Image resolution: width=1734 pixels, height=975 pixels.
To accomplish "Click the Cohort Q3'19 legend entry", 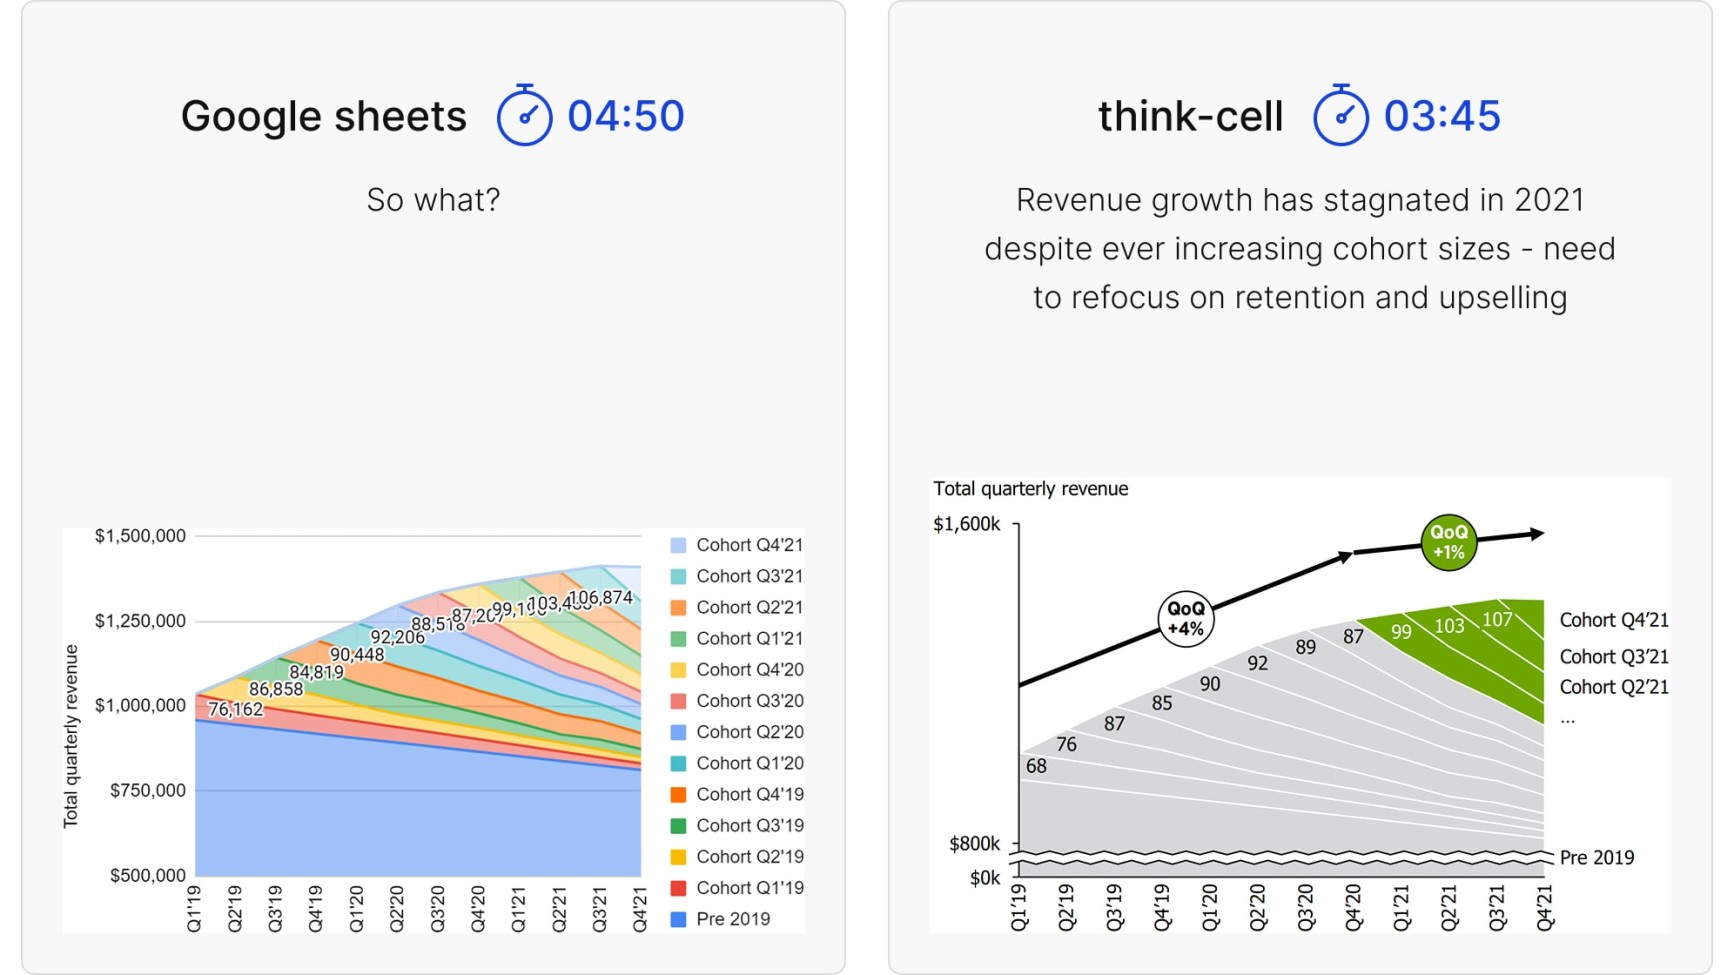I will click(737, 826).
